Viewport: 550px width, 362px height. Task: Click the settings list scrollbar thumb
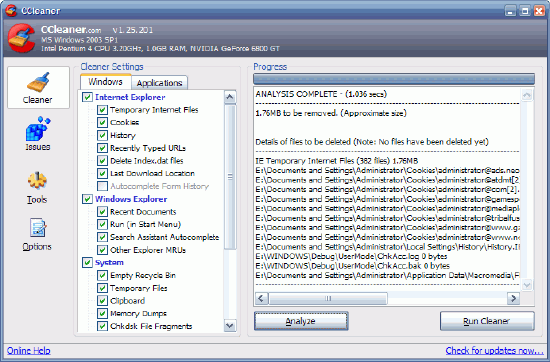pyautogui.click(x=230, y=177)
